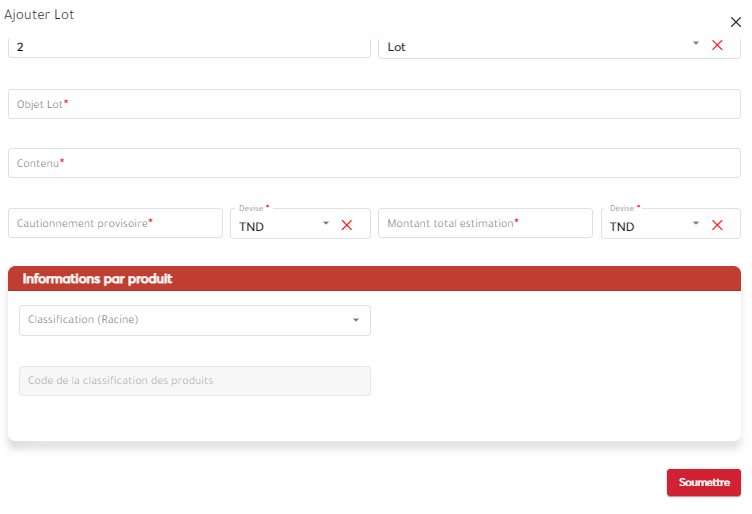Close the Ajouter Lot dialog

click(x=736, y=22)
